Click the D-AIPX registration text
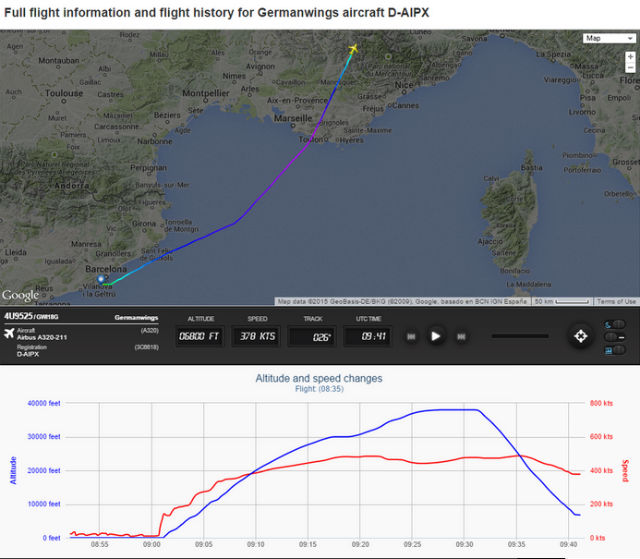640x559 pixels. 28,354
